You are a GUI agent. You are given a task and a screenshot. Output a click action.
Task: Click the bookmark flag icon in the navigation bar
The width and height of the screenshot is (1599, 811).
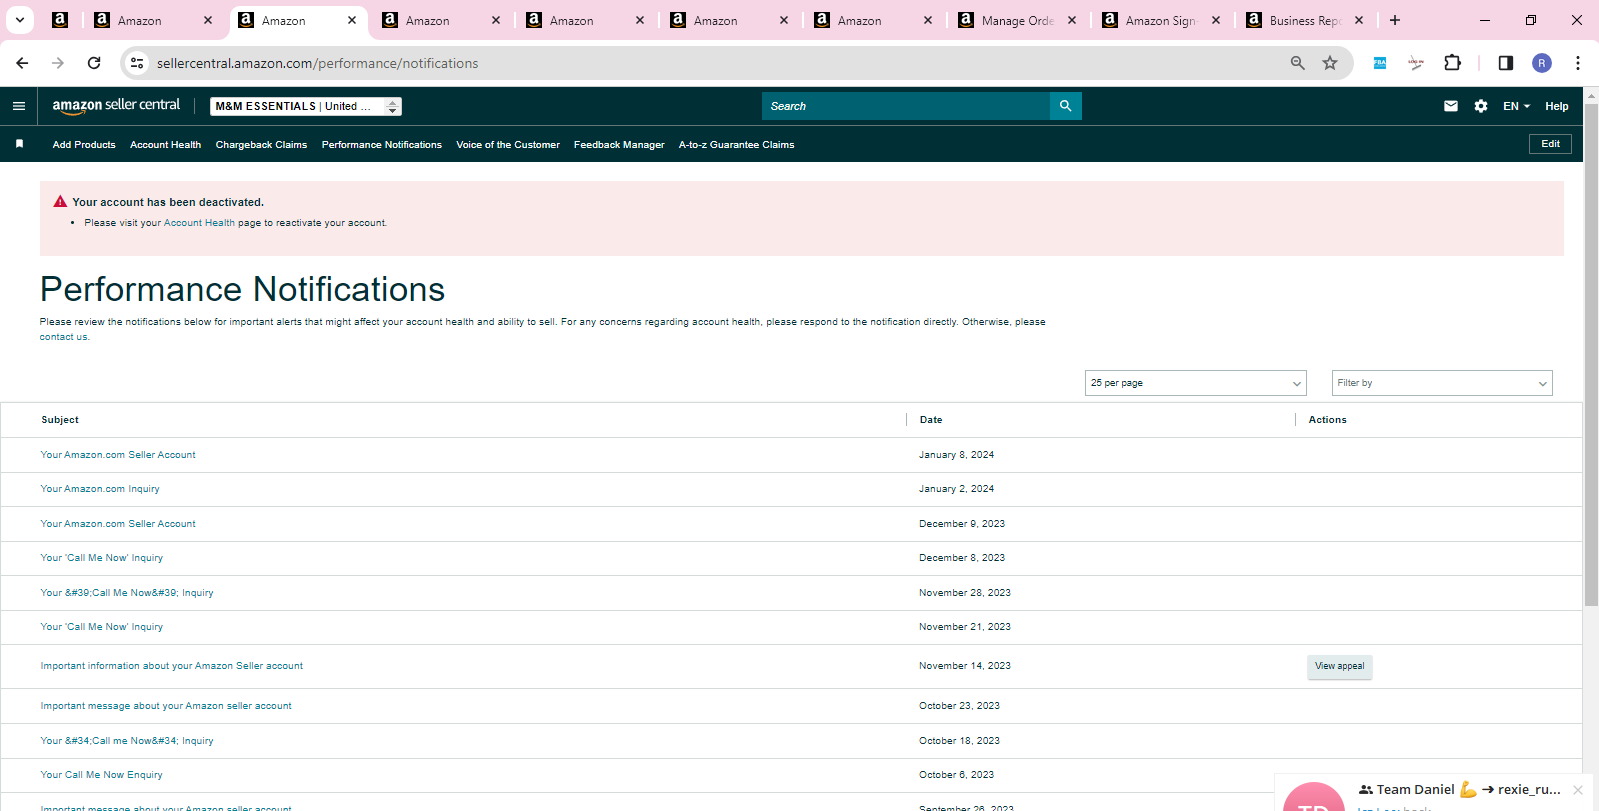point(19,144)
